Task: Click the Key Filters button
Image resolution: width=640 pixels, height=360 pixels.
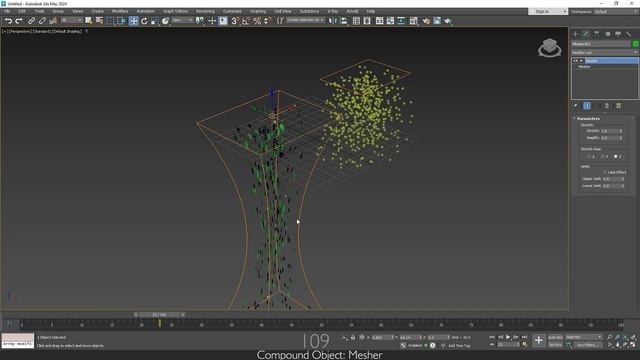Action: click(x=587, y=345)
